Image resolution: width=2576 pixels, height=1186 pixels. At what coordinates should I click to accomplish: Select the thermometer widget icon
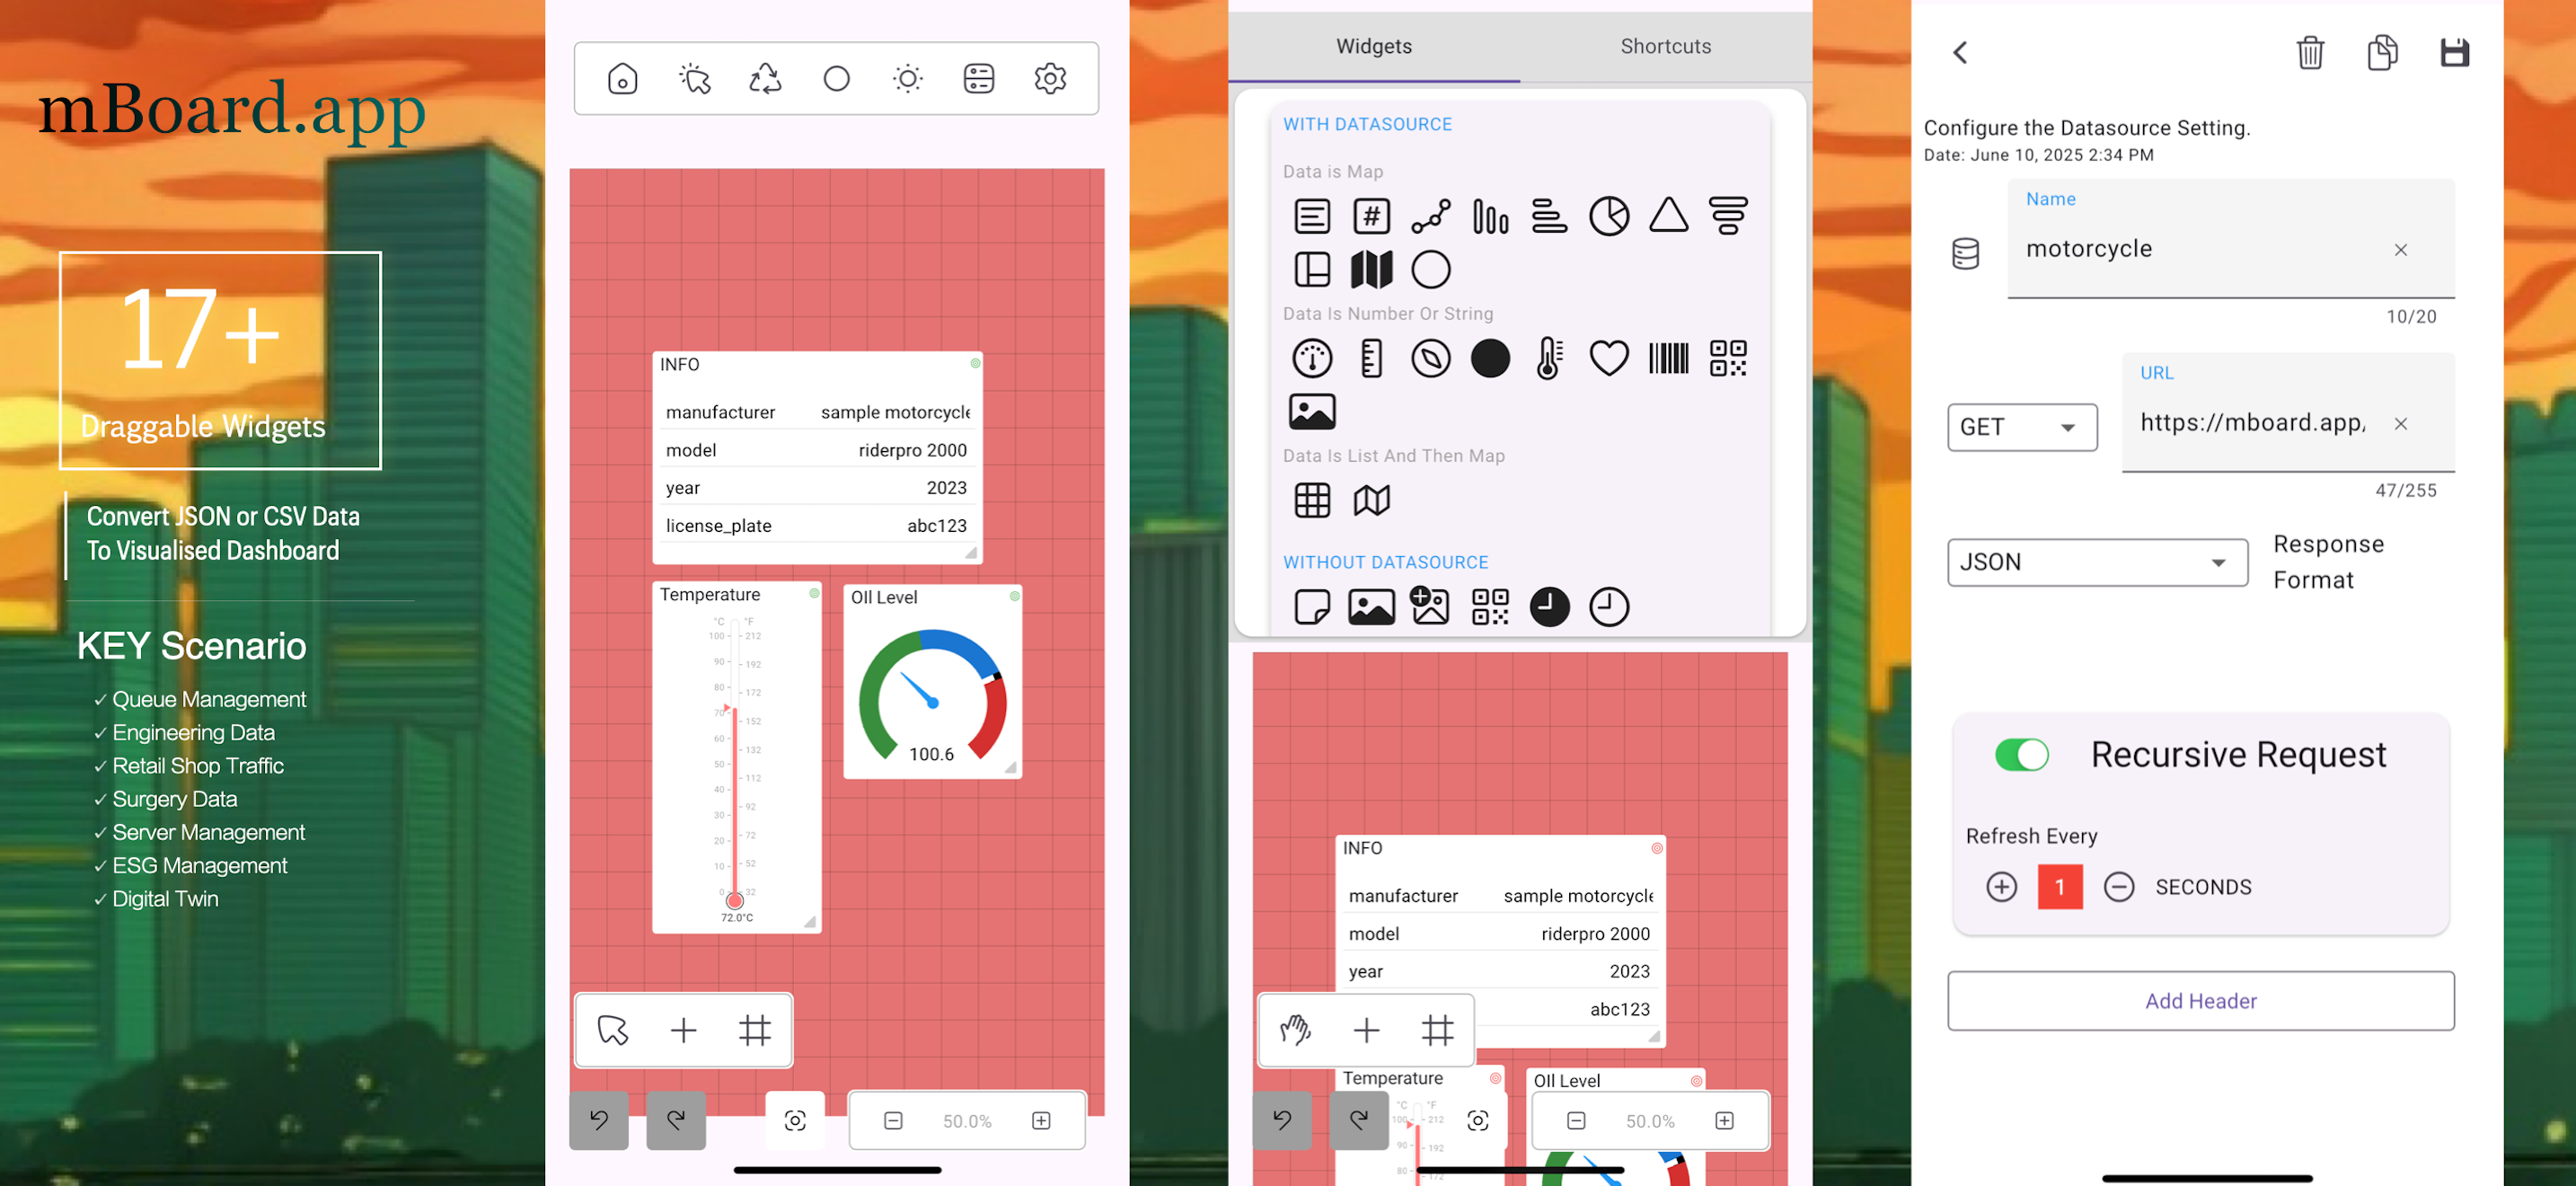[1548, 358]
